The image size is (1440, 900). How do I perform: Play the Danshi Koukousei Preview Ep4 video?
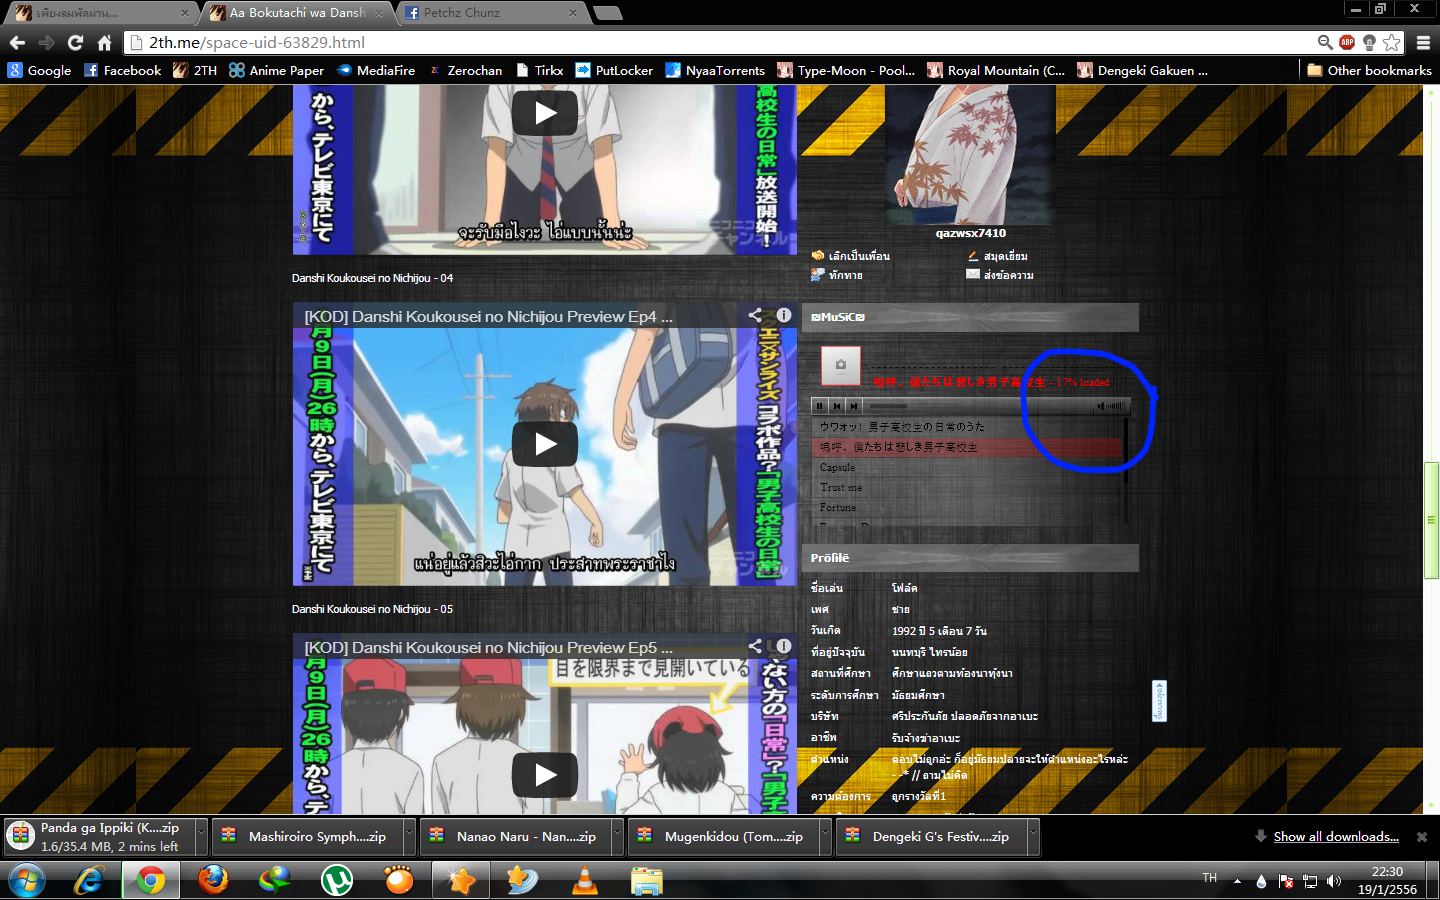pyautogui.click(x=545, y=444)
